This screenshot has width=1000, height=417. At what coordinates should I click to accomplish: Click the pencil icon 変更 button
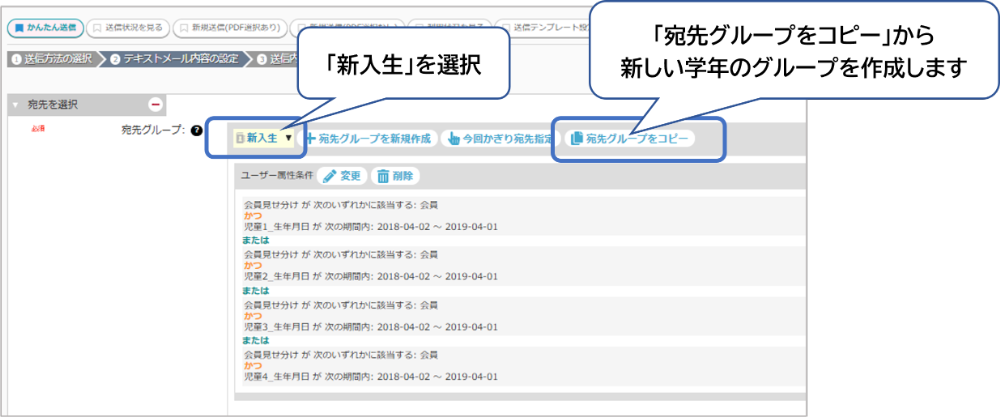point(330,175)
